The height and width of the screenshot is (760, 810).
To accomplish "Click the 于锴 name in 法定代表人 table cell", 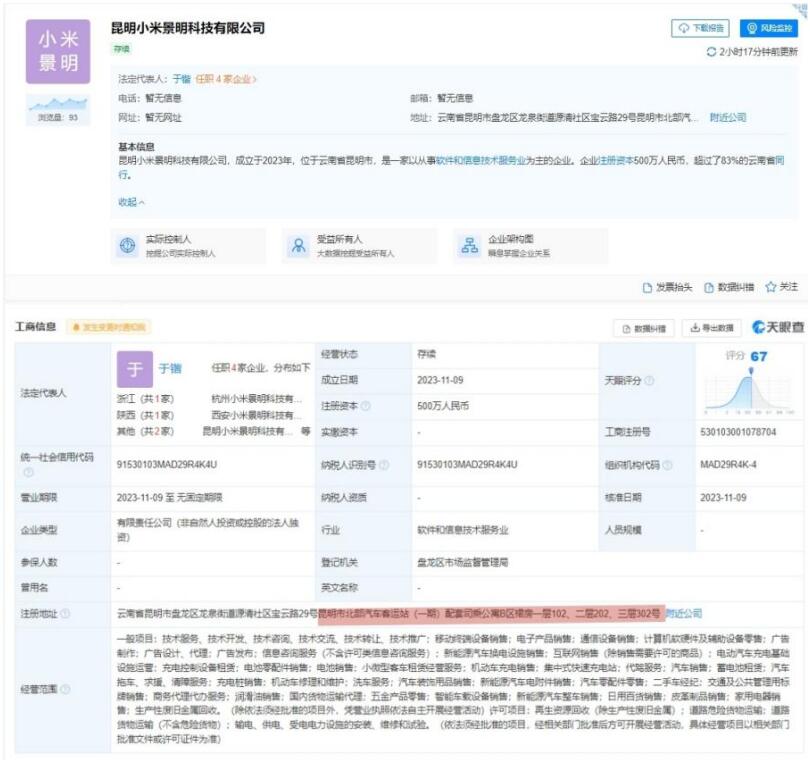I will click(x=170, y=368).
